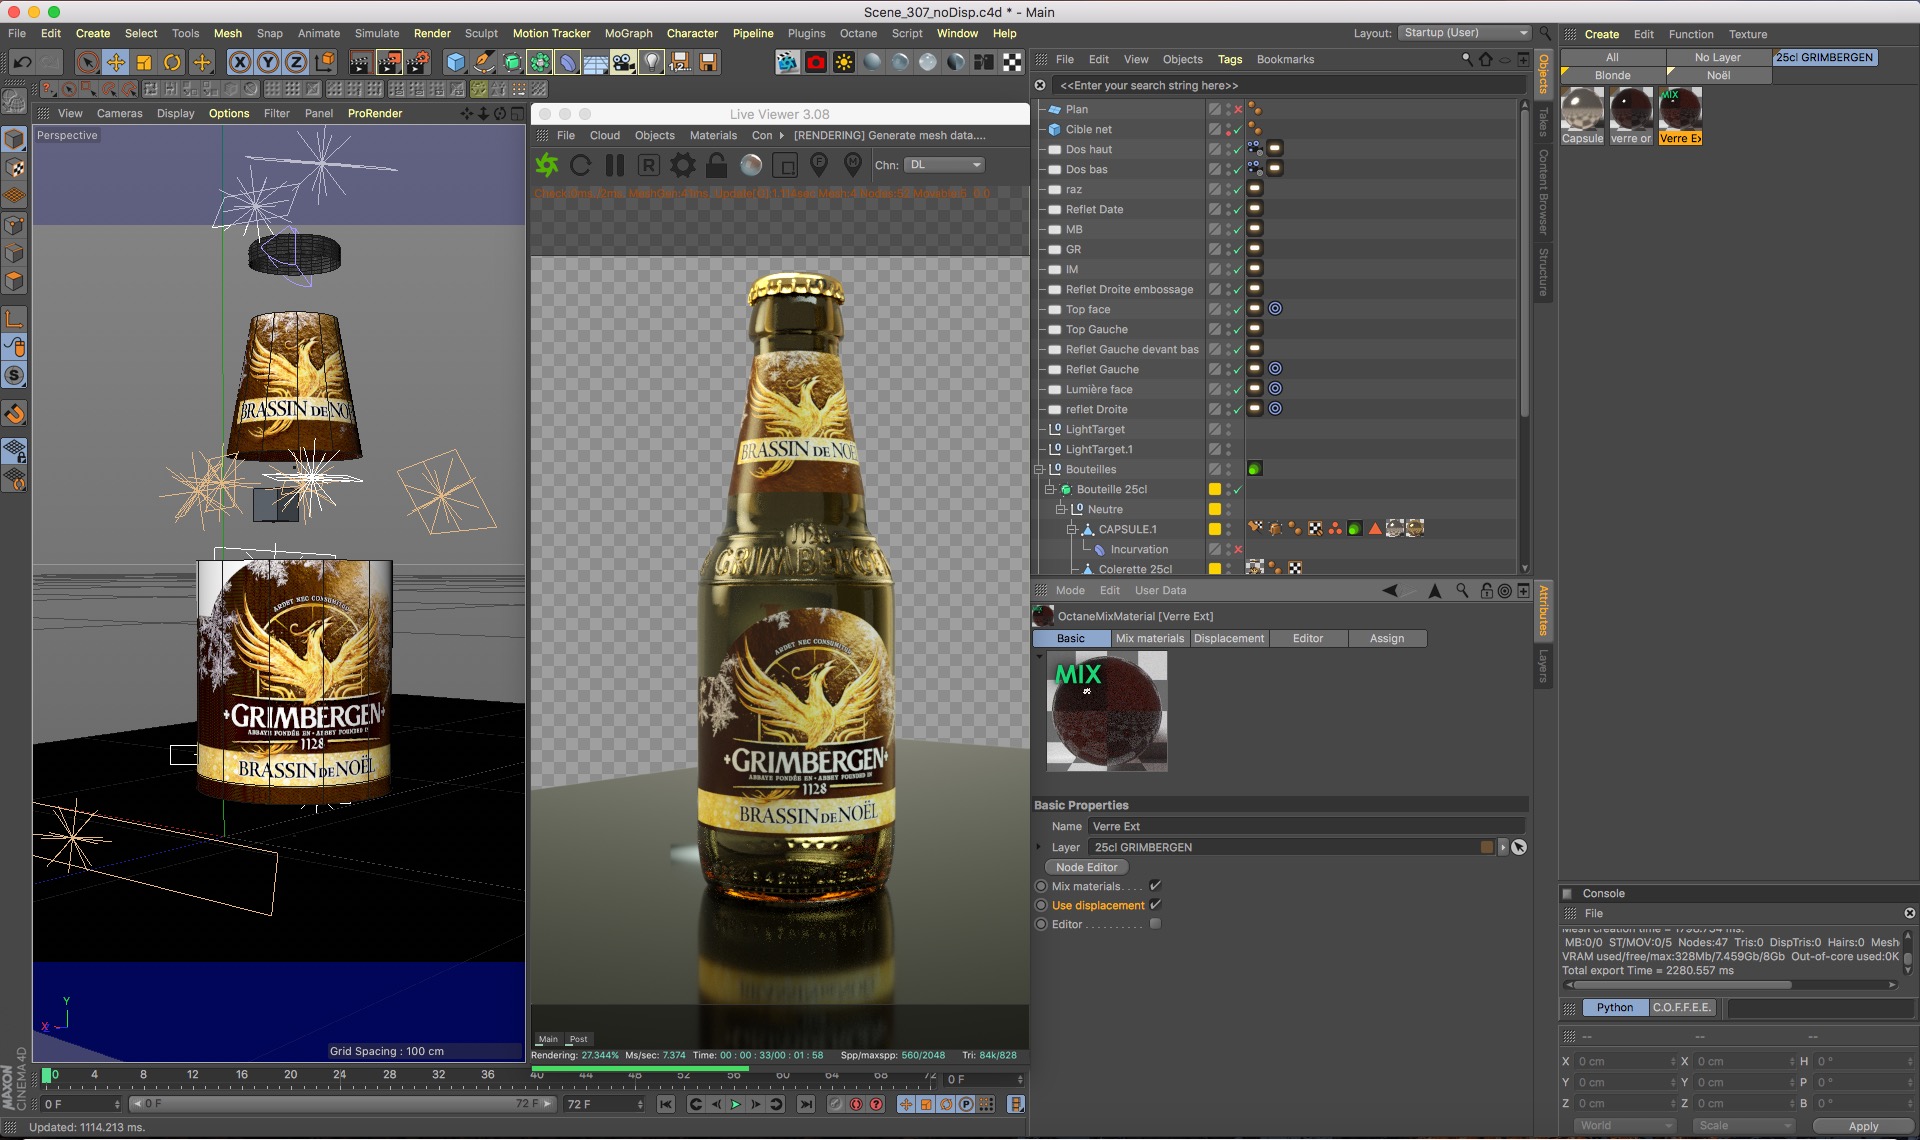Screen dimensions: 1920x1140
Task: Toggle the Live Viewer lock icon
Action: click(716, 165)
